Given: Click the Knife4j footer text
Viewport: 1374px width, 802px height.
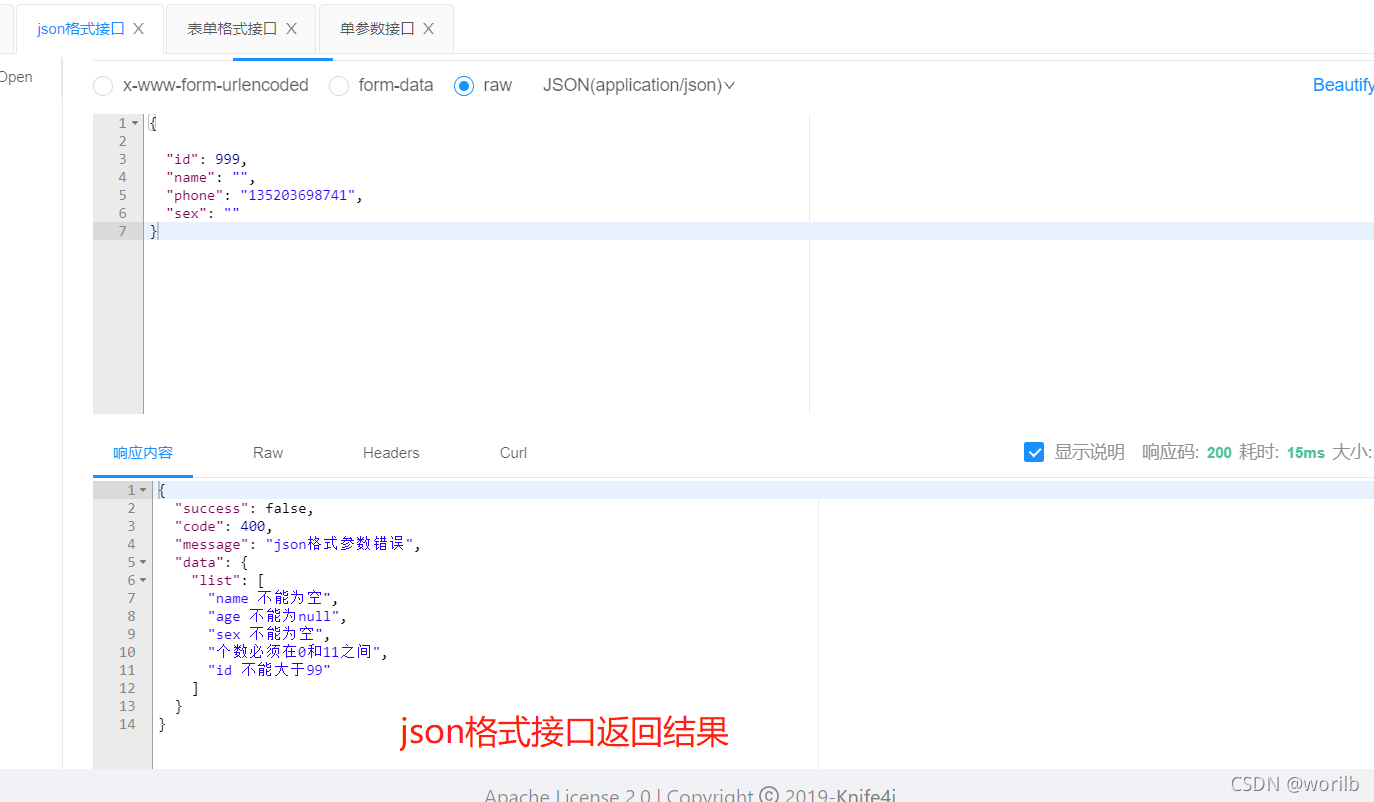Looking at the screenshot, I should click(x=866, y=794).
